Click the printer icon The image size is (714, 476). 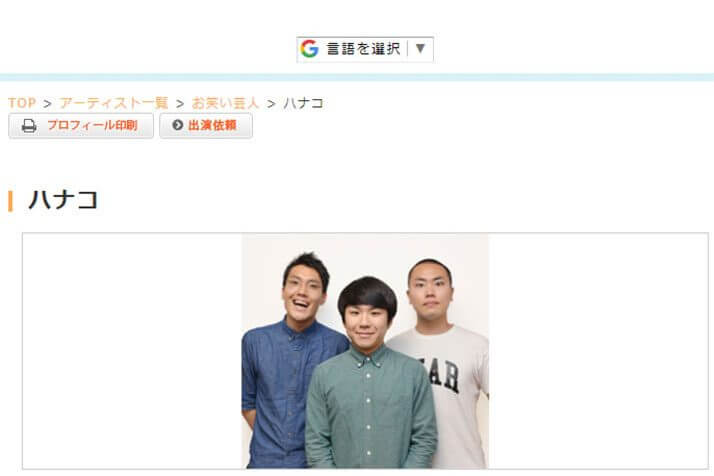click(x=29, y=126)
